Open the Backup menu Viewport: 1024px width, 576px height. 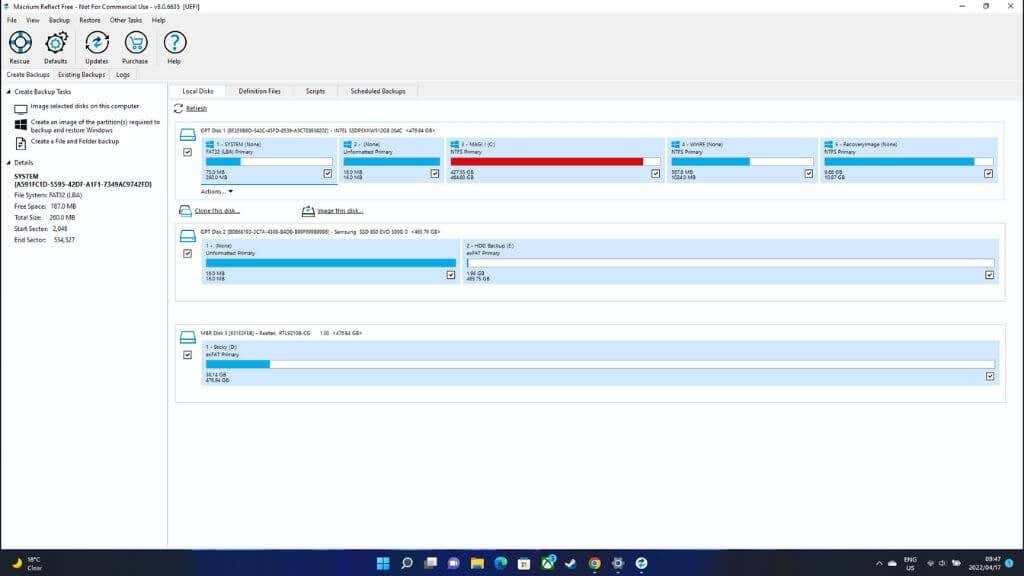click(x=59, y=20)
